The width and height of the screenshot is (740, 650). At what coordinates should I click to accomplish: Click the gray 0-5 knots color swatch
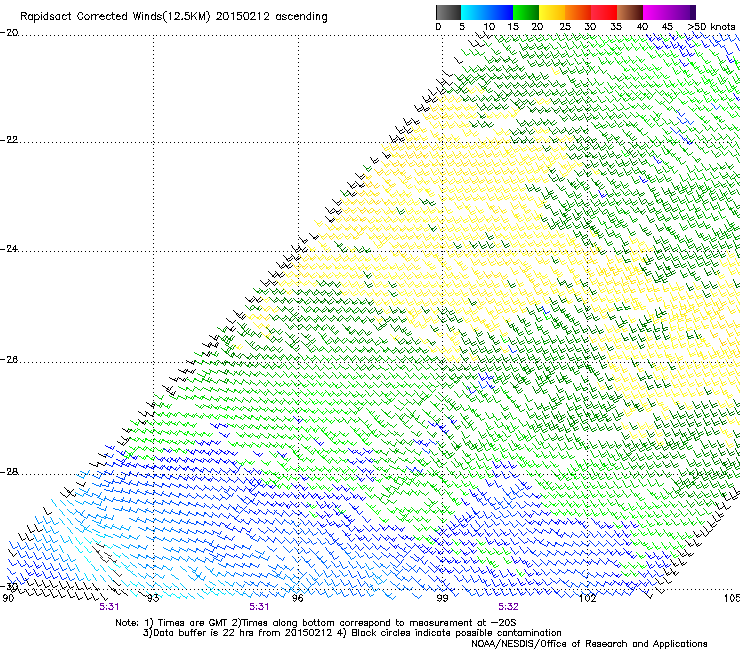click(x=448, y=12)
